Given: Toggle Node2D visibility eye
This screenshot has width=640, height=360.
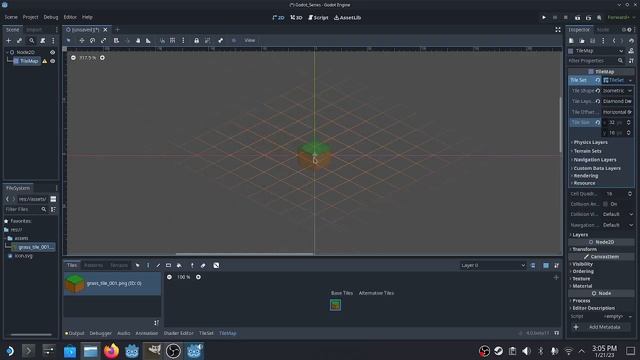Looking at the screenshot, I should [x=53, y=52].
